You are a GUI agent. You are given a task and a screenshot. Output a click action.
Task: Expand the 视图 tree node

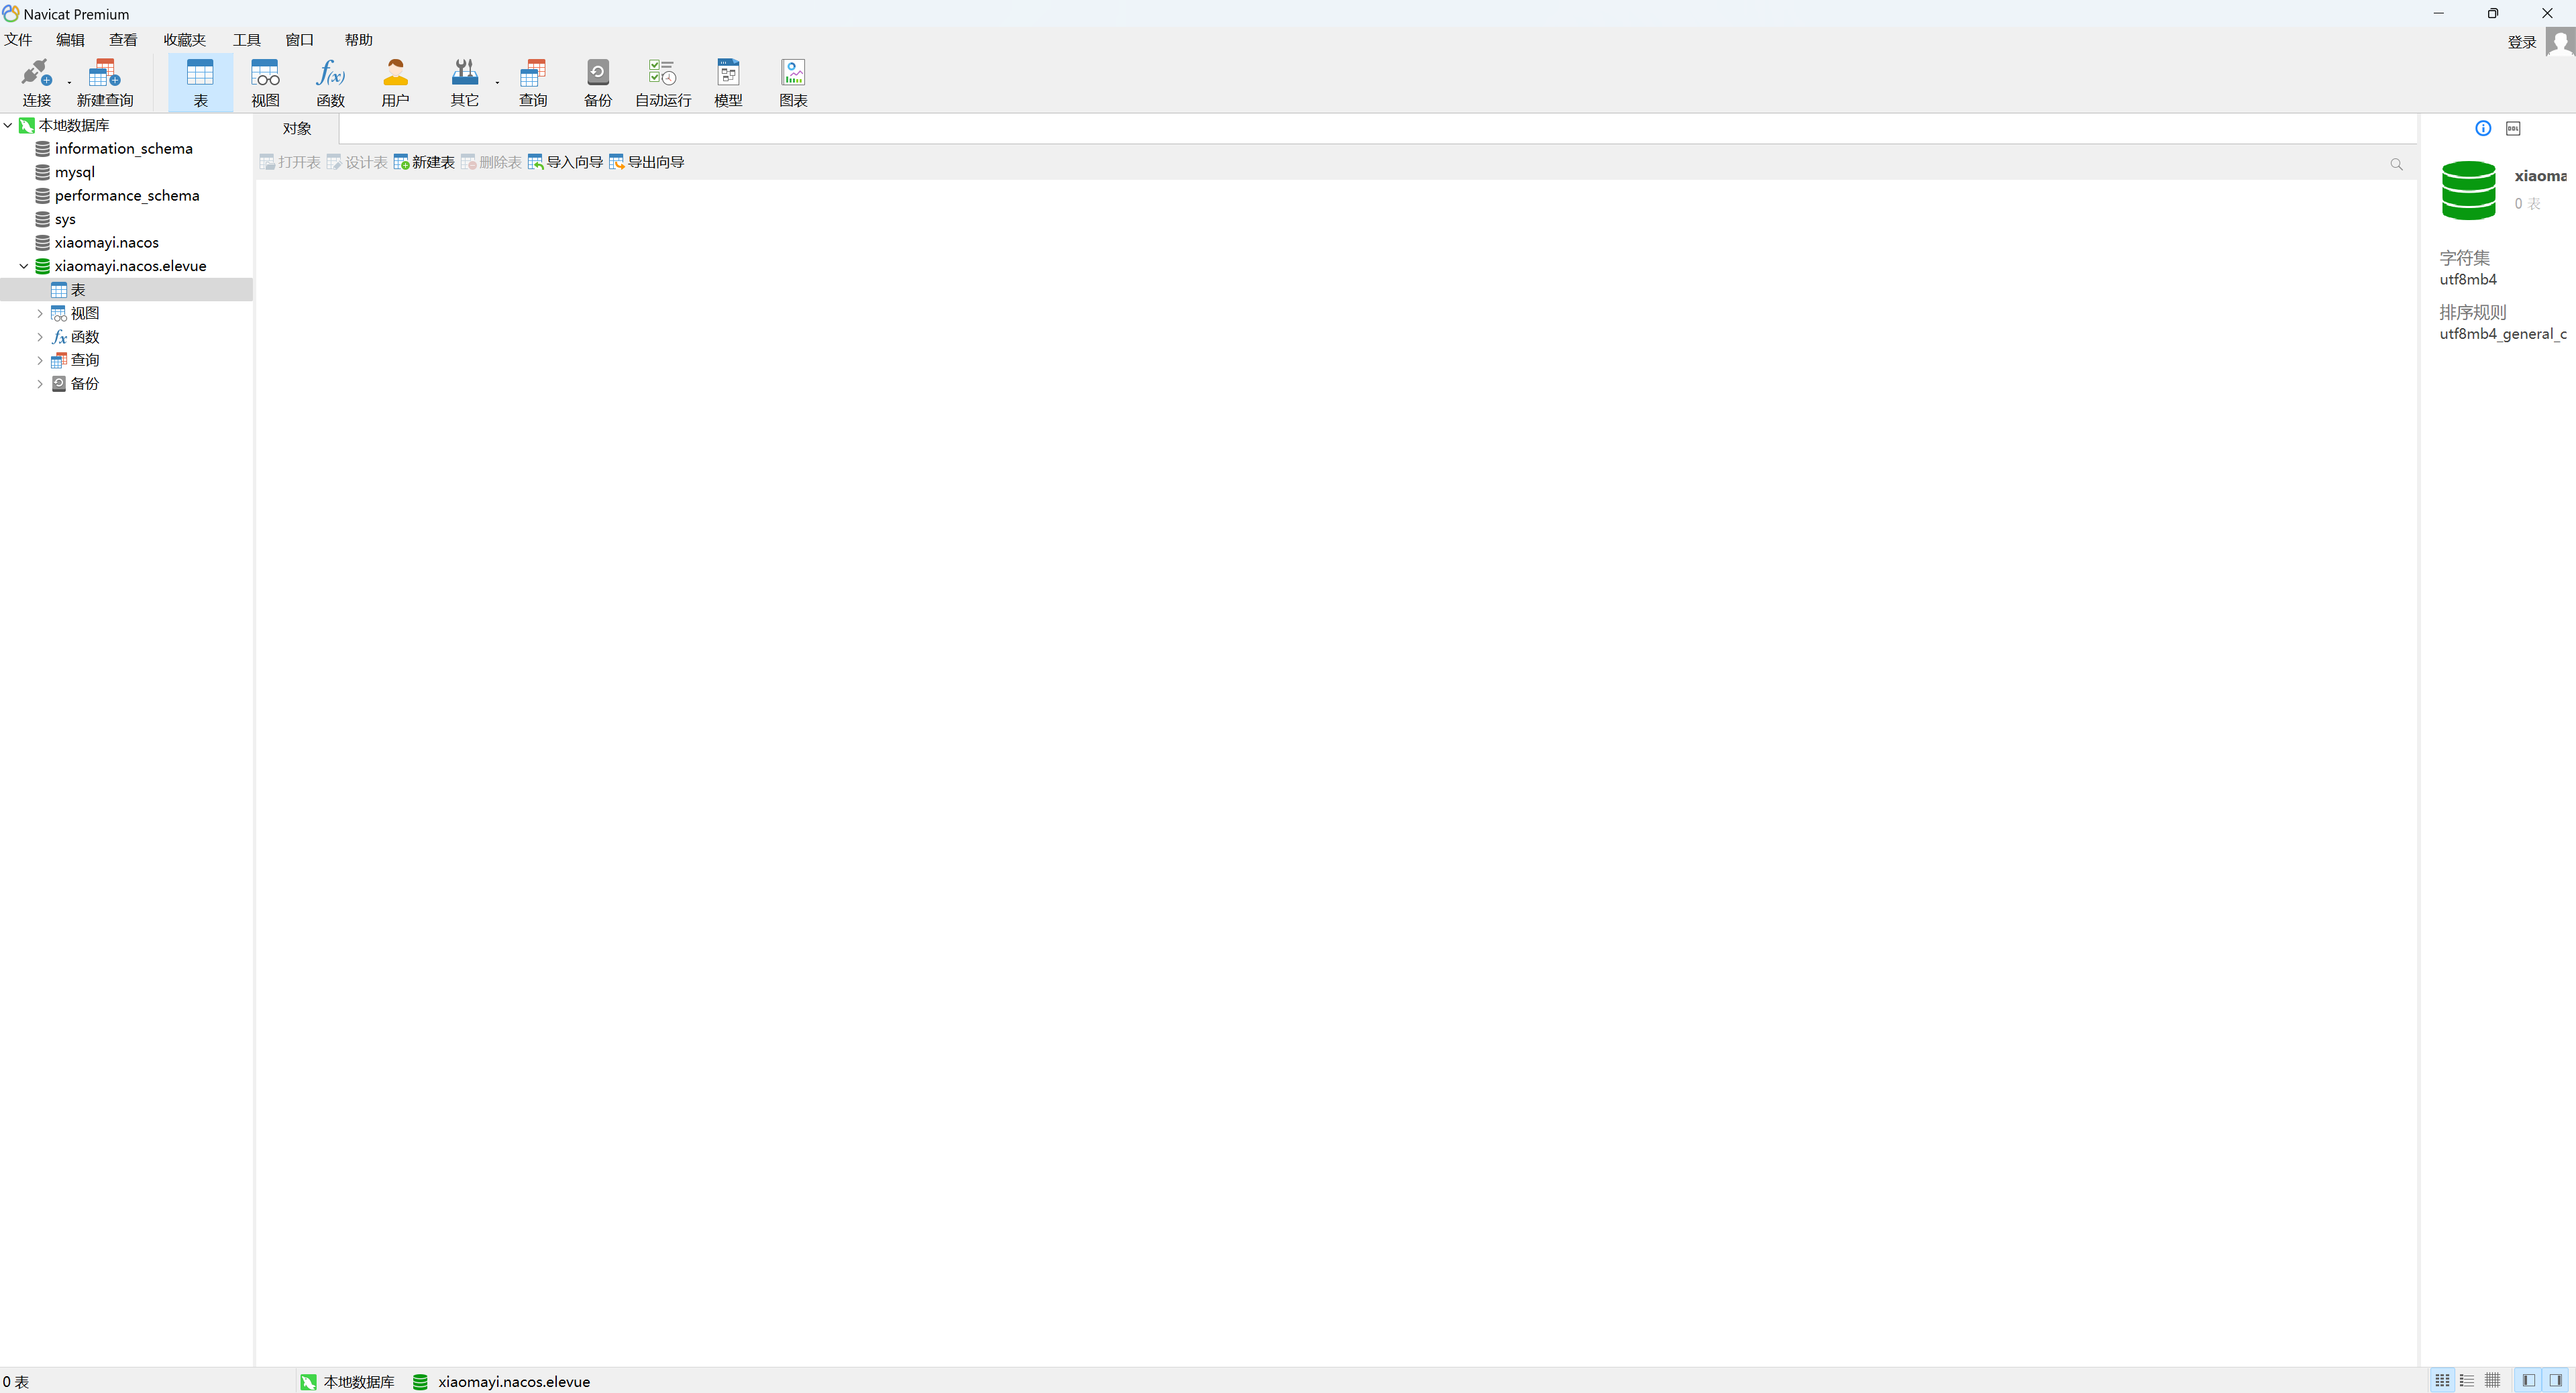(40, 313)
